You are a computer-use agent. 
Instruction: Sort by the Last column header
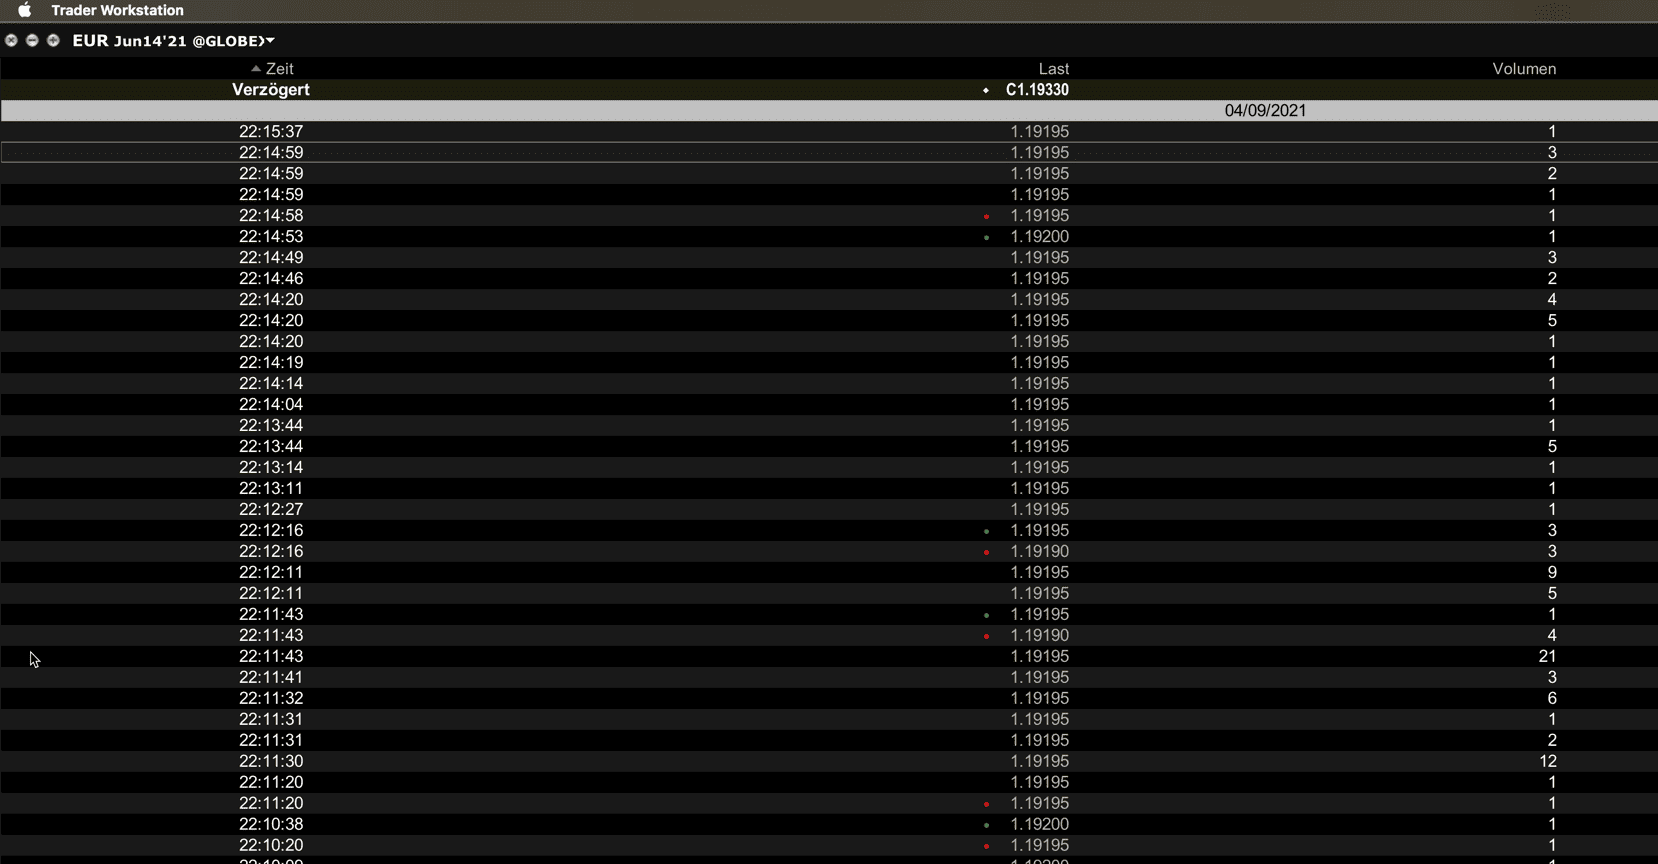pyautogui.click(x=1053, y=69)
